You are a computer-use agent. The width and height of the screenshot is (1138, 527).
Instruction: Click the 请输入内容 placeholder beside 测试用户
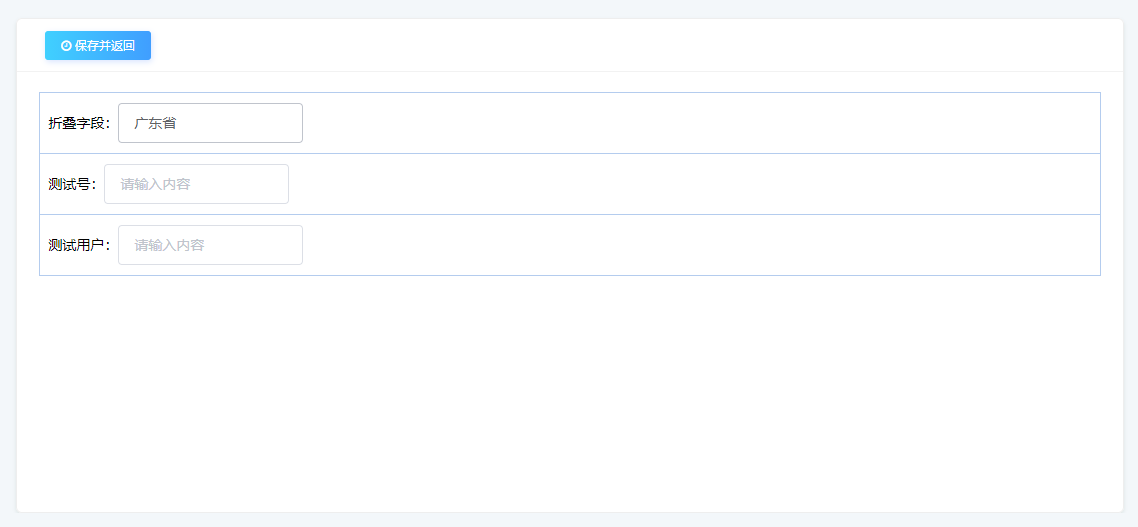169,245
